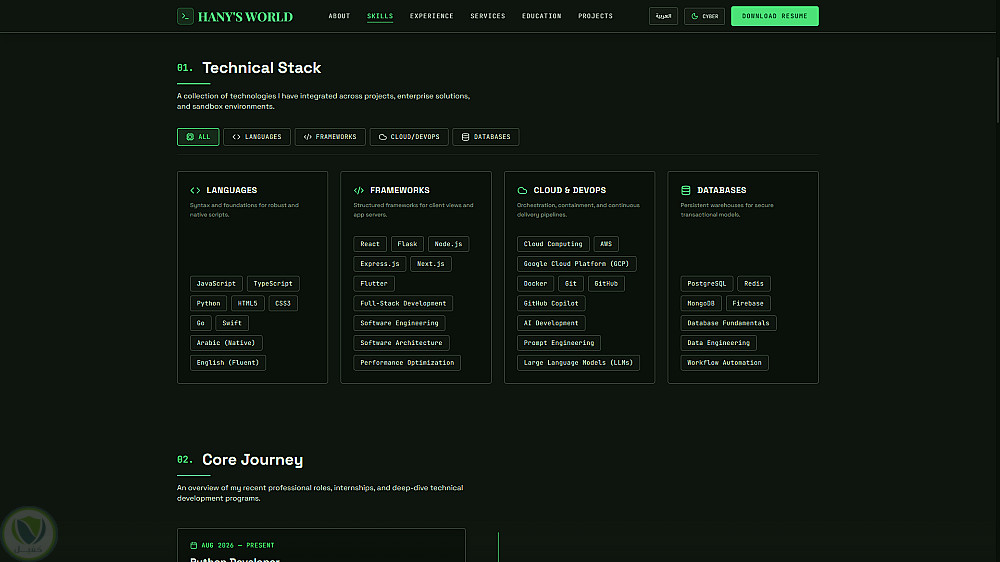
Task: Click the moon icon in Cyber theme button
Action: [695, 16]
